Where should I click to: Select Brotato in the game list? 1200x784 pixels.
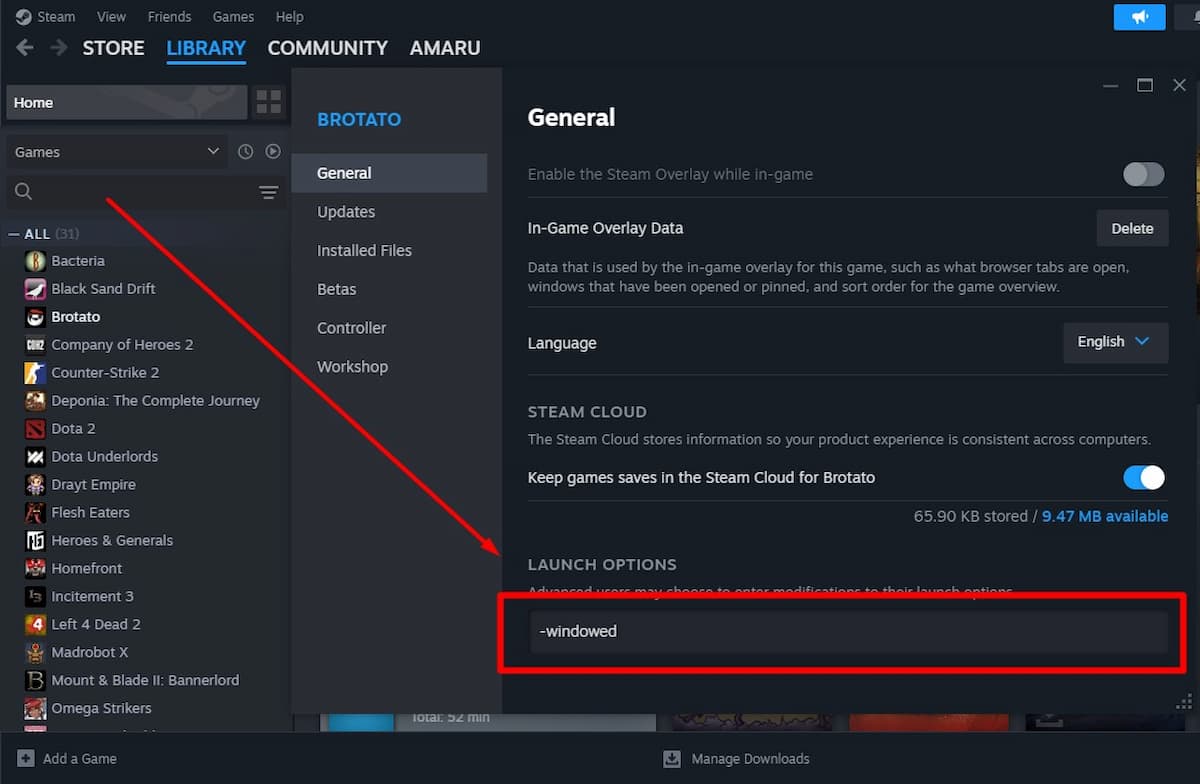[75, 317]
